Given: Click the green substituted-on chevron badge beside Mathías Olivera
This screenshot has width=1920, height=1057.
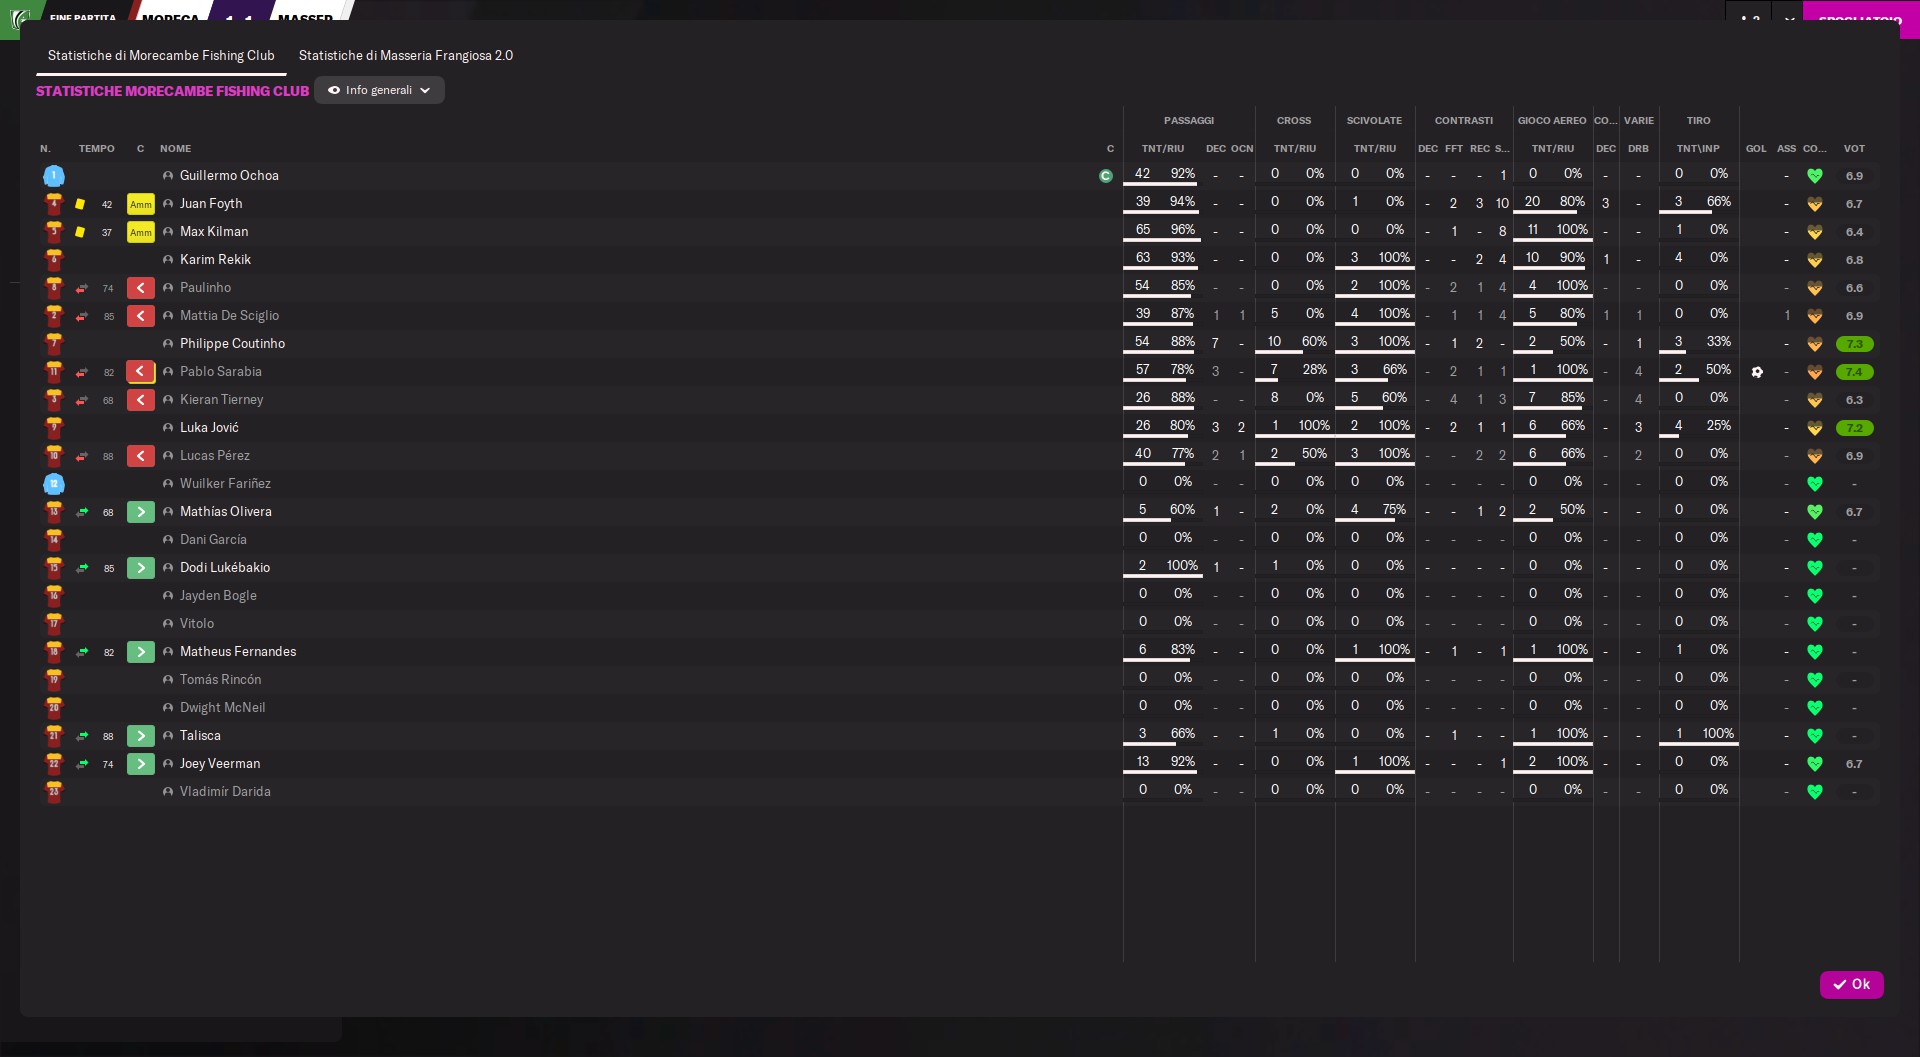Looking at the screenshot, I should click(x=141, y=512).
